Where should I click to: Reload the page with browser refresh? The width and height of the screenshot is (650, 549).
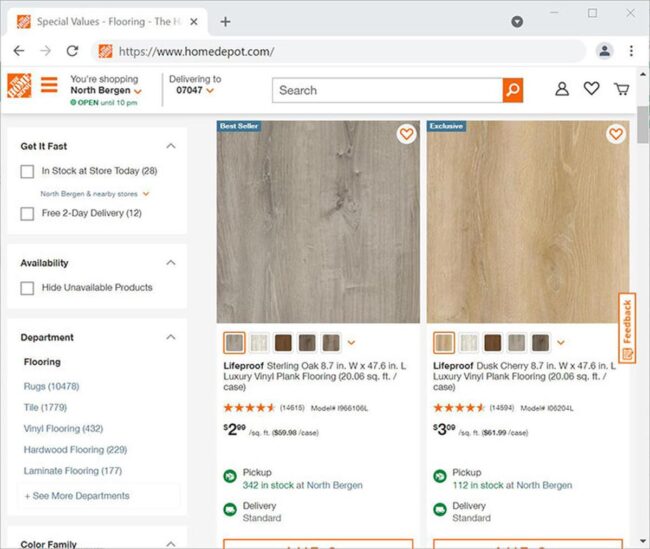[73, 51]
